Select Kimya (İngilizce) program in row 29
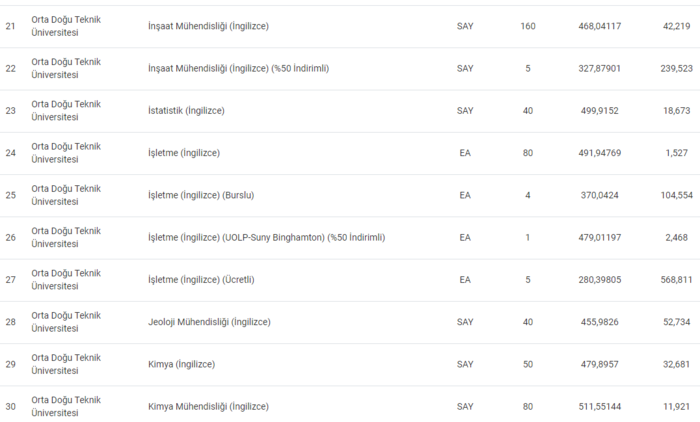Image resolution: width=700 pixels, height=422 pixels. [x=181, y=364]
